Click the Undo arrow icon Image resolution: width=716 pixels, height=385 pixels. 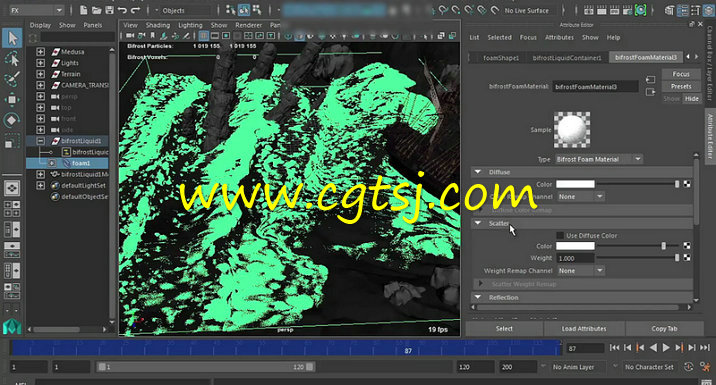(122, 10)
